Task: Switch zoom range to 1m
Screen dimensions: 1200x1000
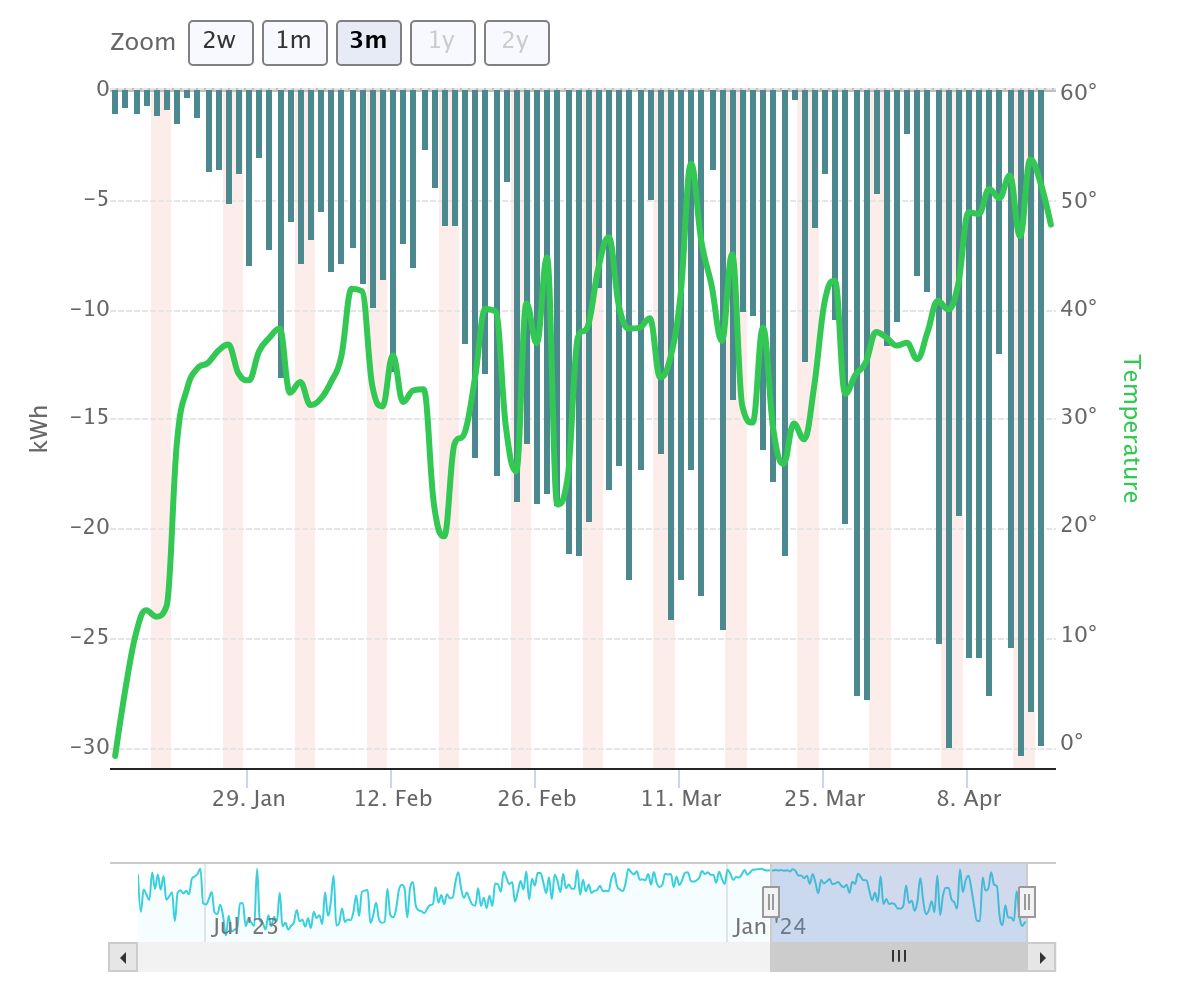Action: [x=294, y=42]
